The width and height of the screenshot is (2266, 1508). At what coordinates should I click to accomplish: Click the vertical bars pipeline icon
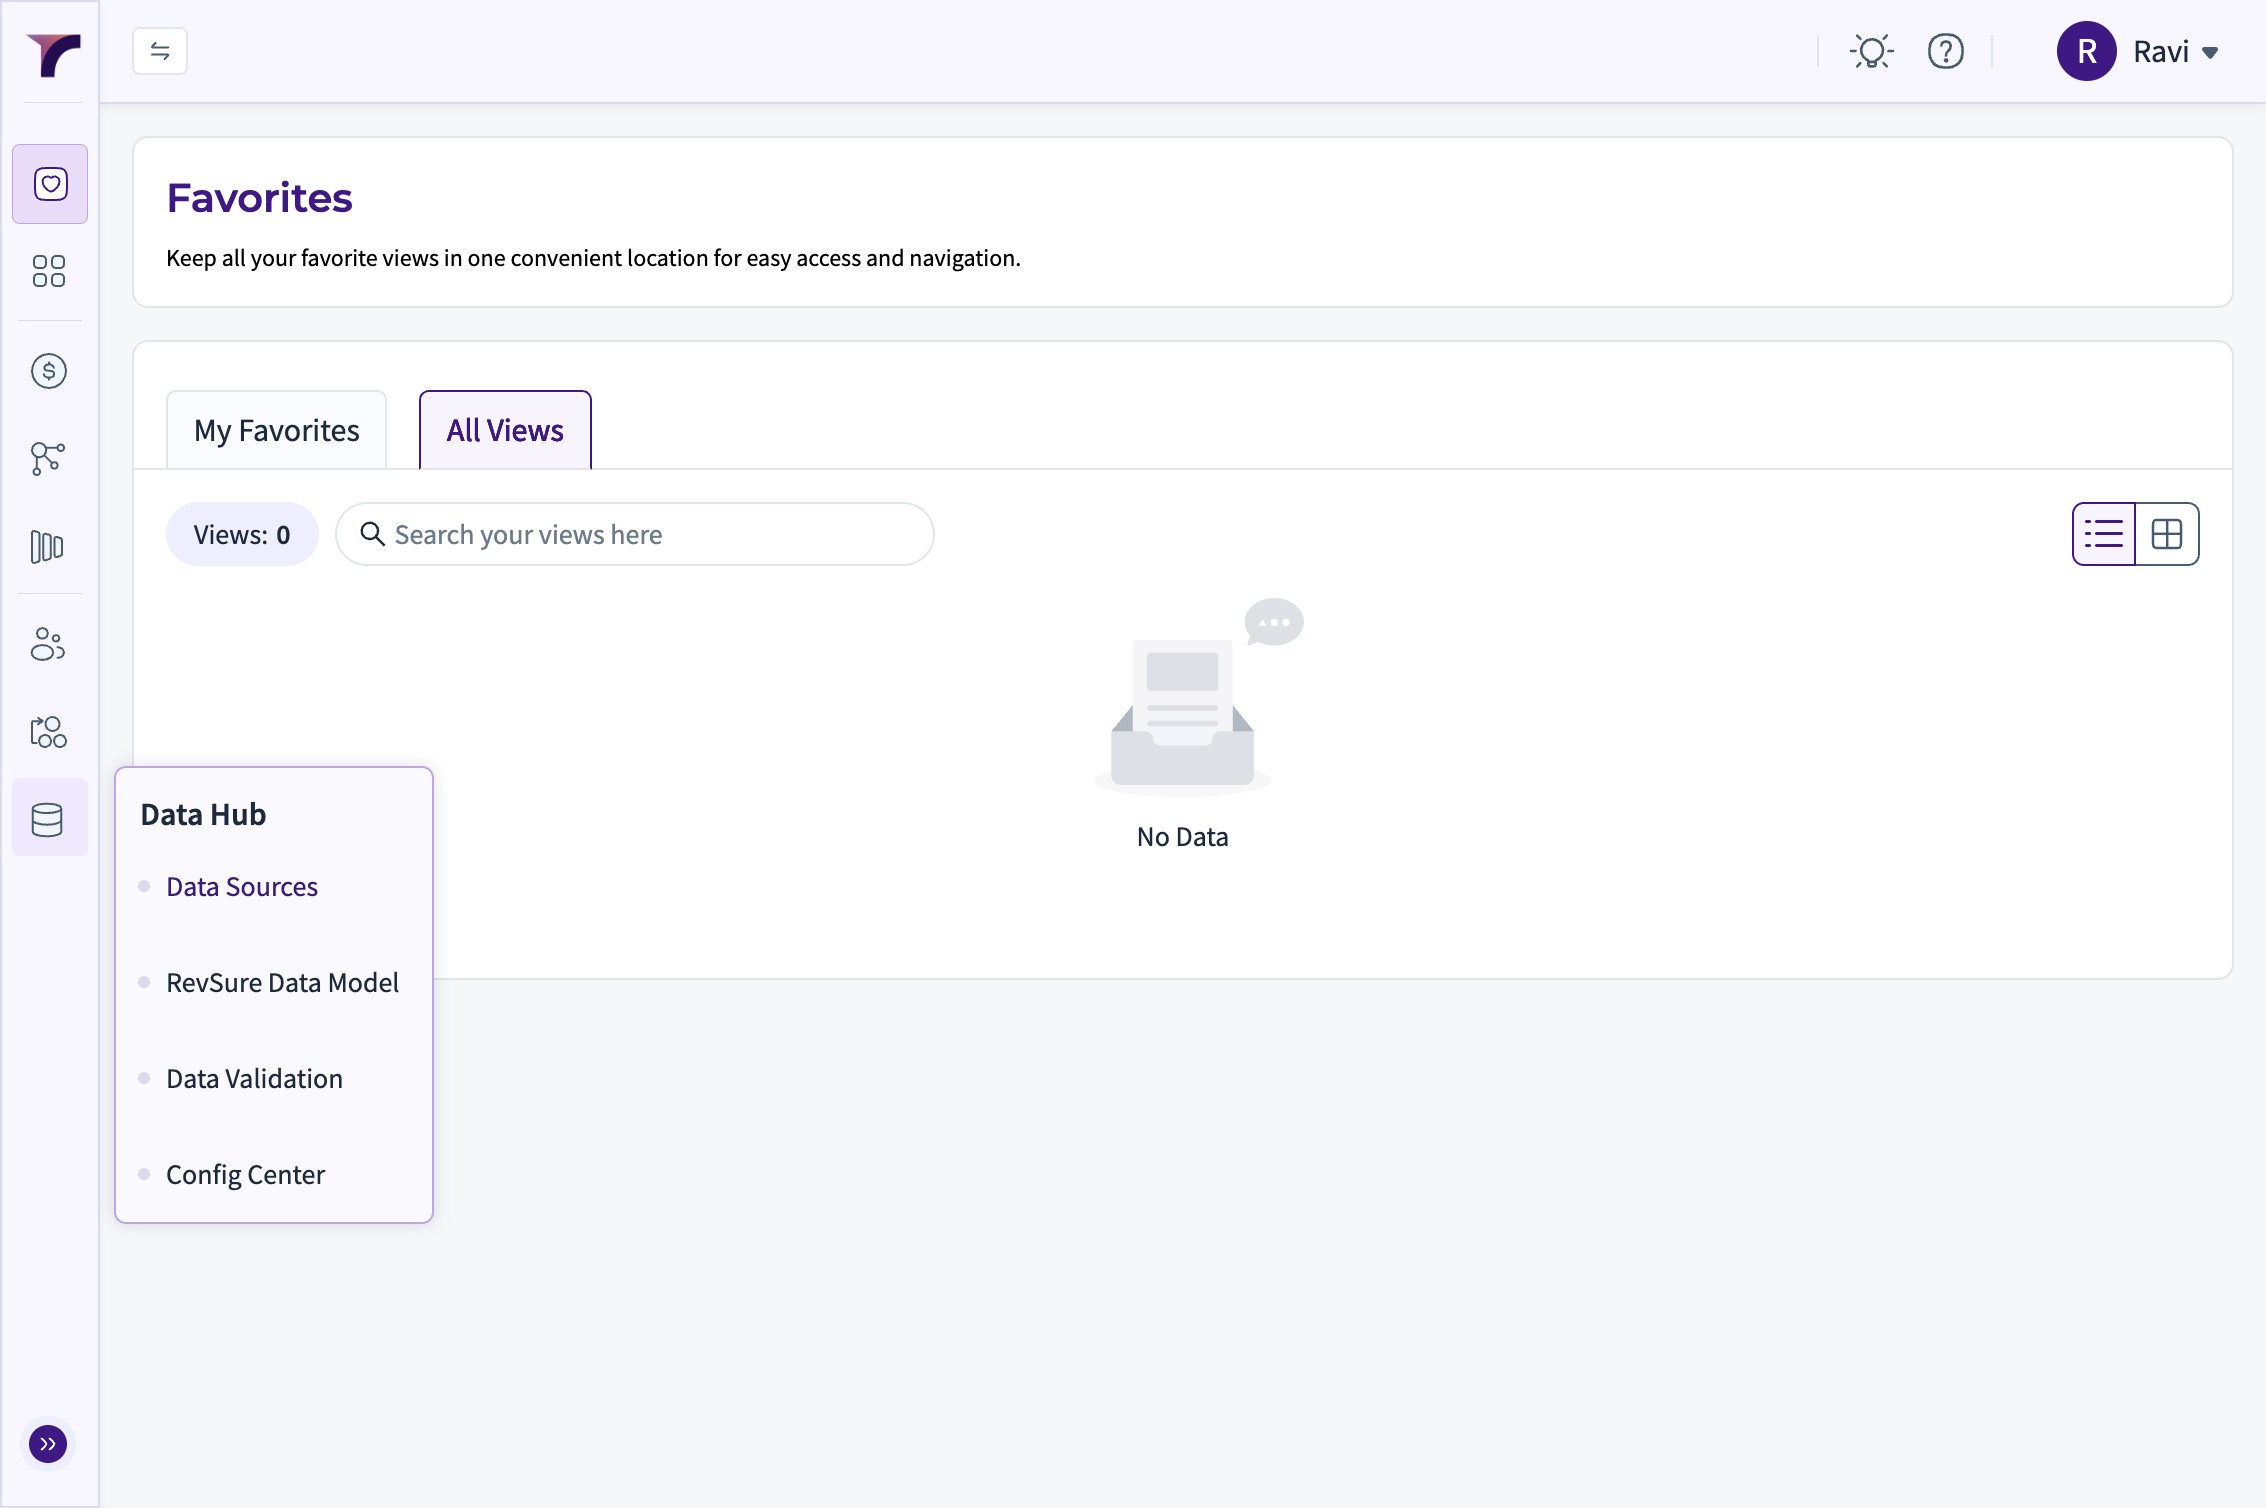[x=47, y=547]
